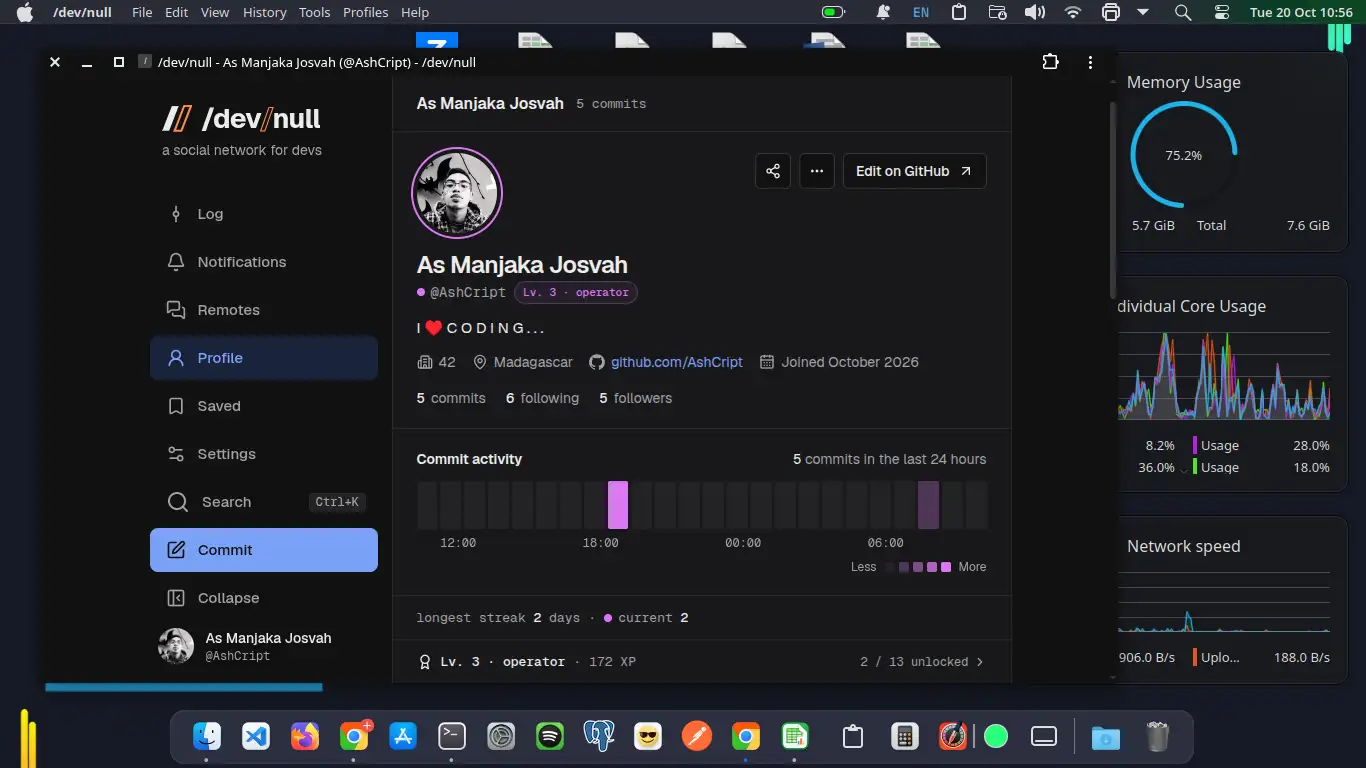The height and width of the screenshot is (768, 1366).
Task: Open Visual Studio Code from the dock
Action: click(x=256, y=737)
